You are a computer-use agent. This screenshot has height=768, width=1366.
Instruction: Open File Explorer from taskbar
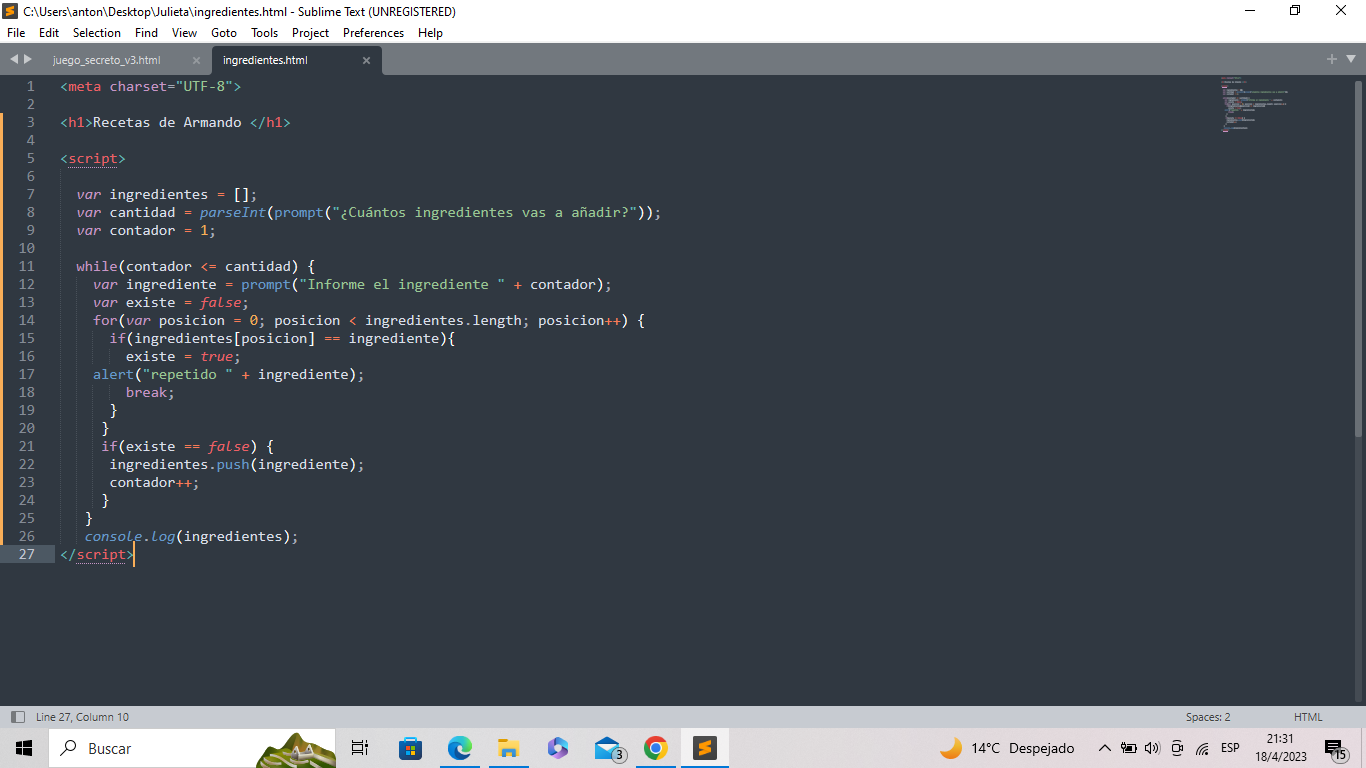pyautogui.click(x=508, y=748)
